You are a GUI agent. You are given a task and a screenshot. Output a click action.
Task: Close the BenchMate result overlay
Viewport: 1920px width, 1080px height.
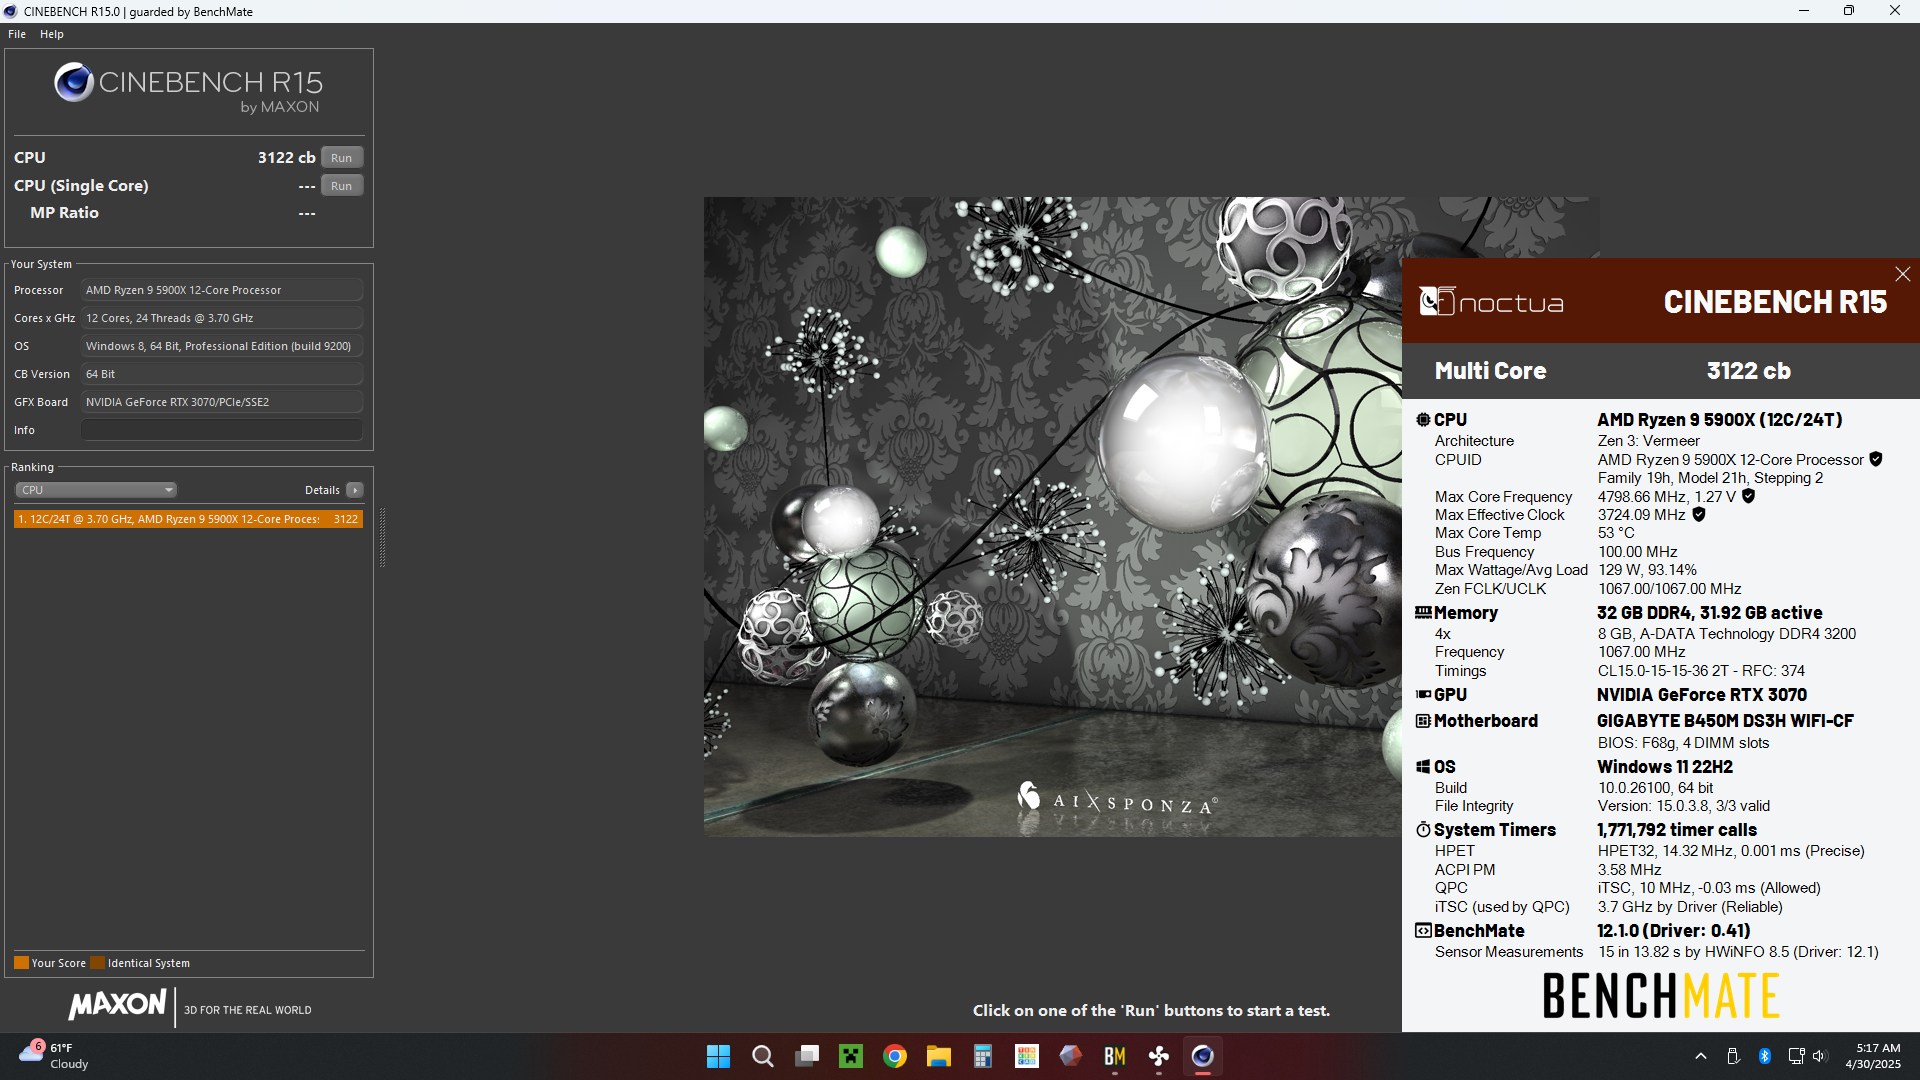pos(1902,274)
